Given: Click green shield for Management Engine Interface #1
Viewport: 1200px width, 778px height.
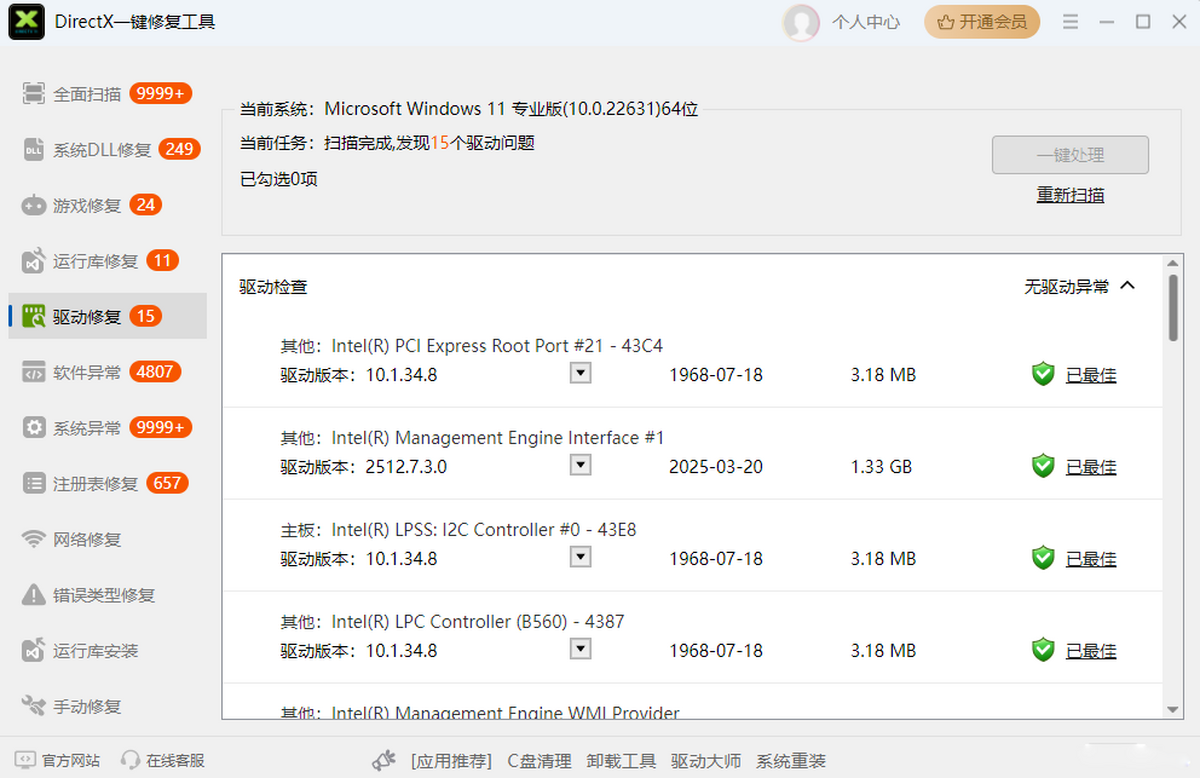Looking at the screenshot, I should tap(1043, 466).
